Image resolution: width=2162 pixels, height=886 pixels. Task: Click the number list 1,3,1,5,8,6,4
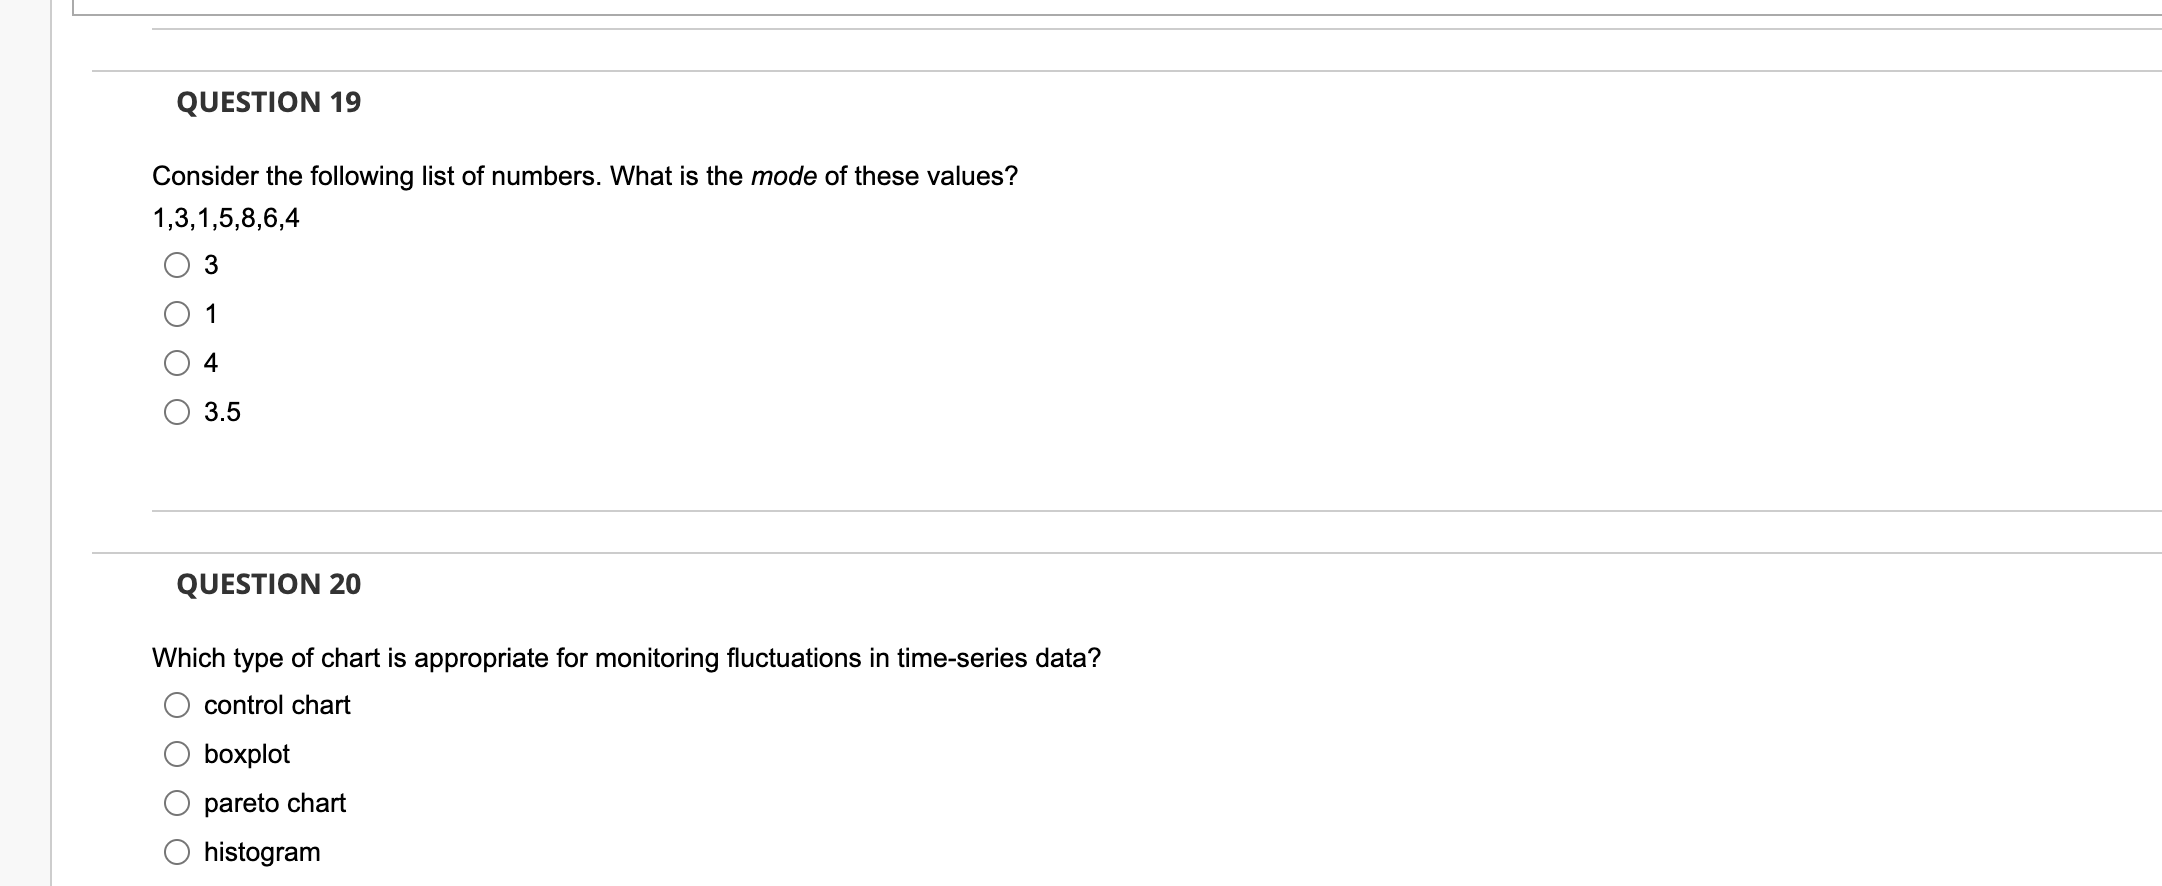point(226,219)
